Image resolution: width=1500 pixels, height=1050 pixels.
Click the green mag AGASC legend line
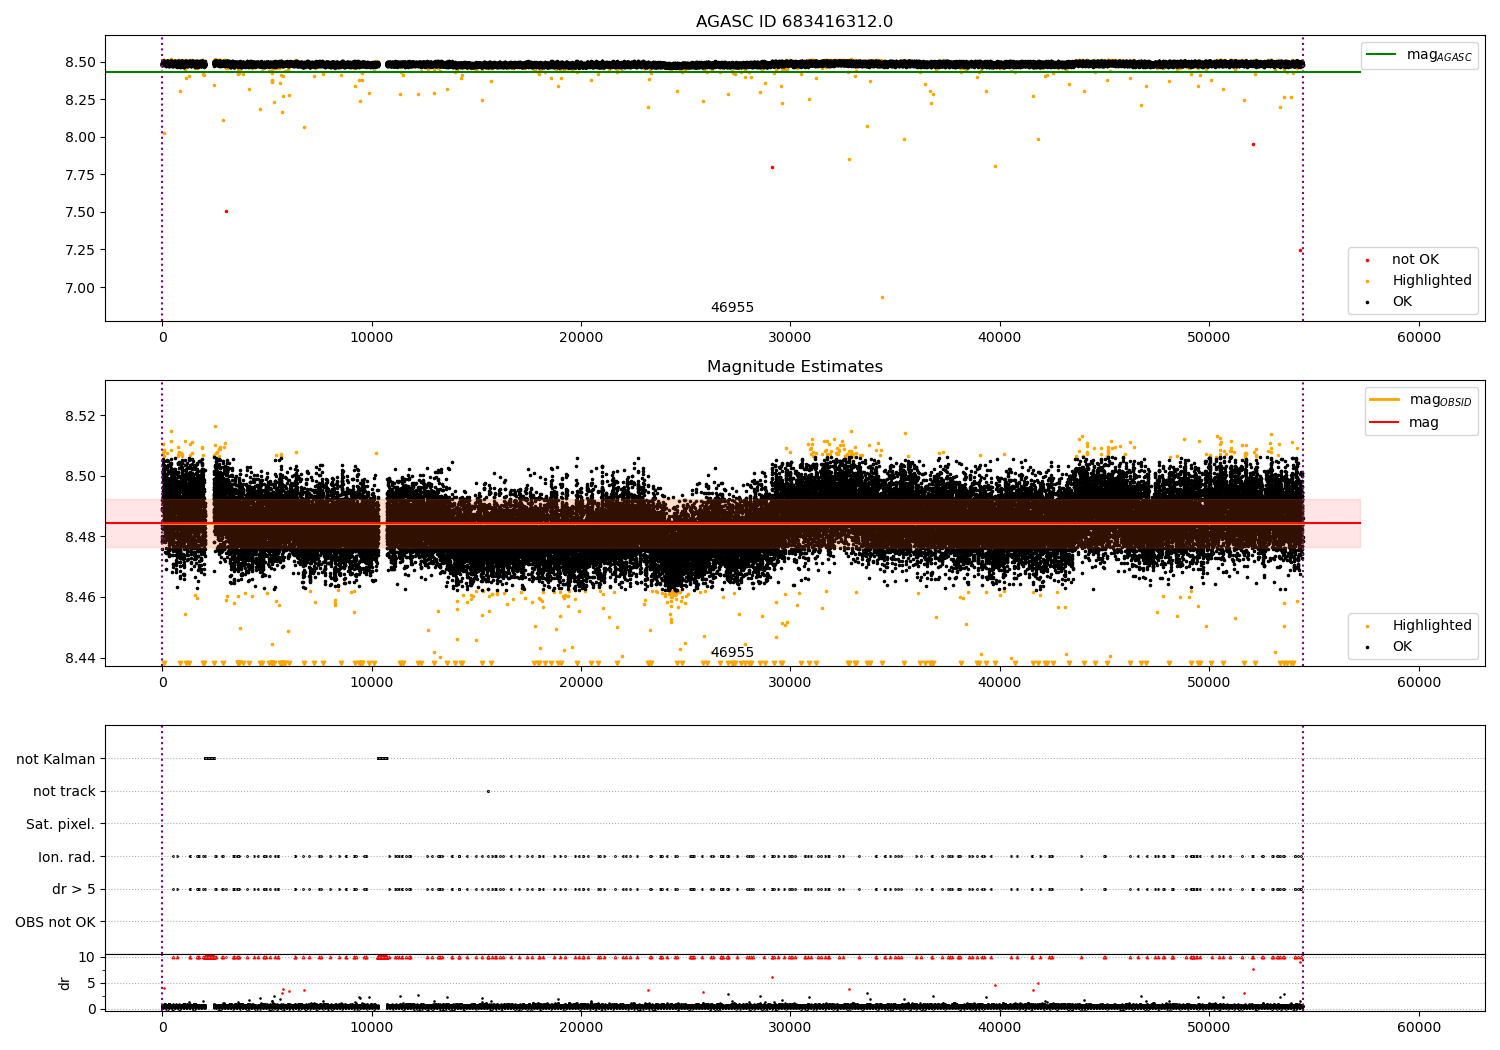tap(1381, 55)
